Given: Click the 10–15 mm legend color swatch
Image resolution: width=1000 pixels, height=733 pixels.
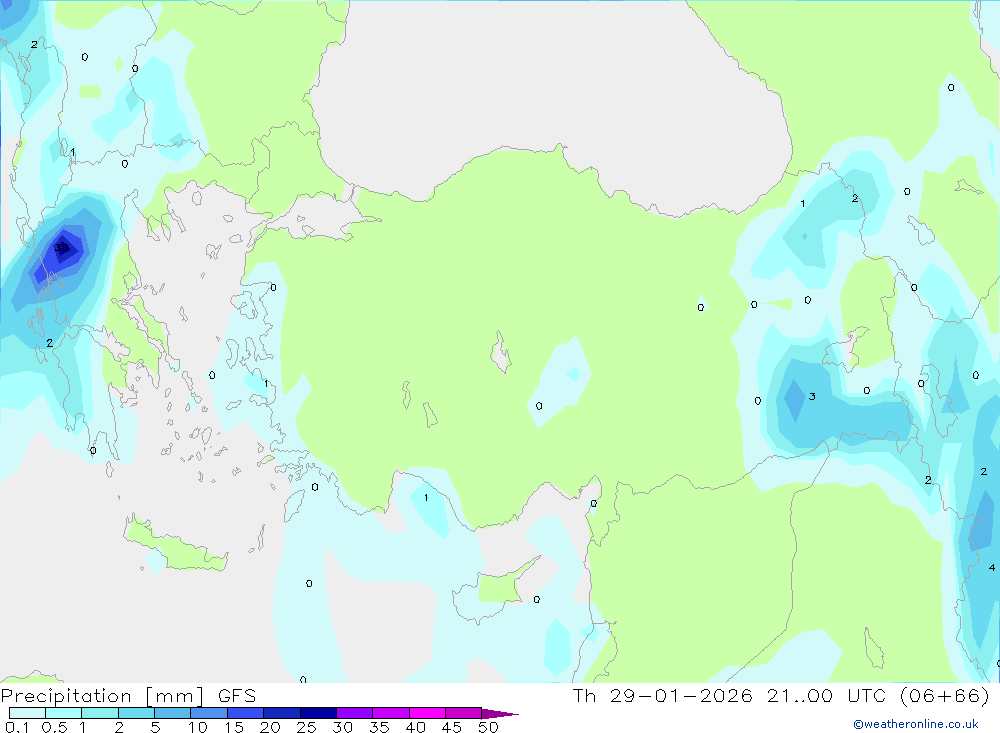Looking at the screenshot, I should pos(209,713).
